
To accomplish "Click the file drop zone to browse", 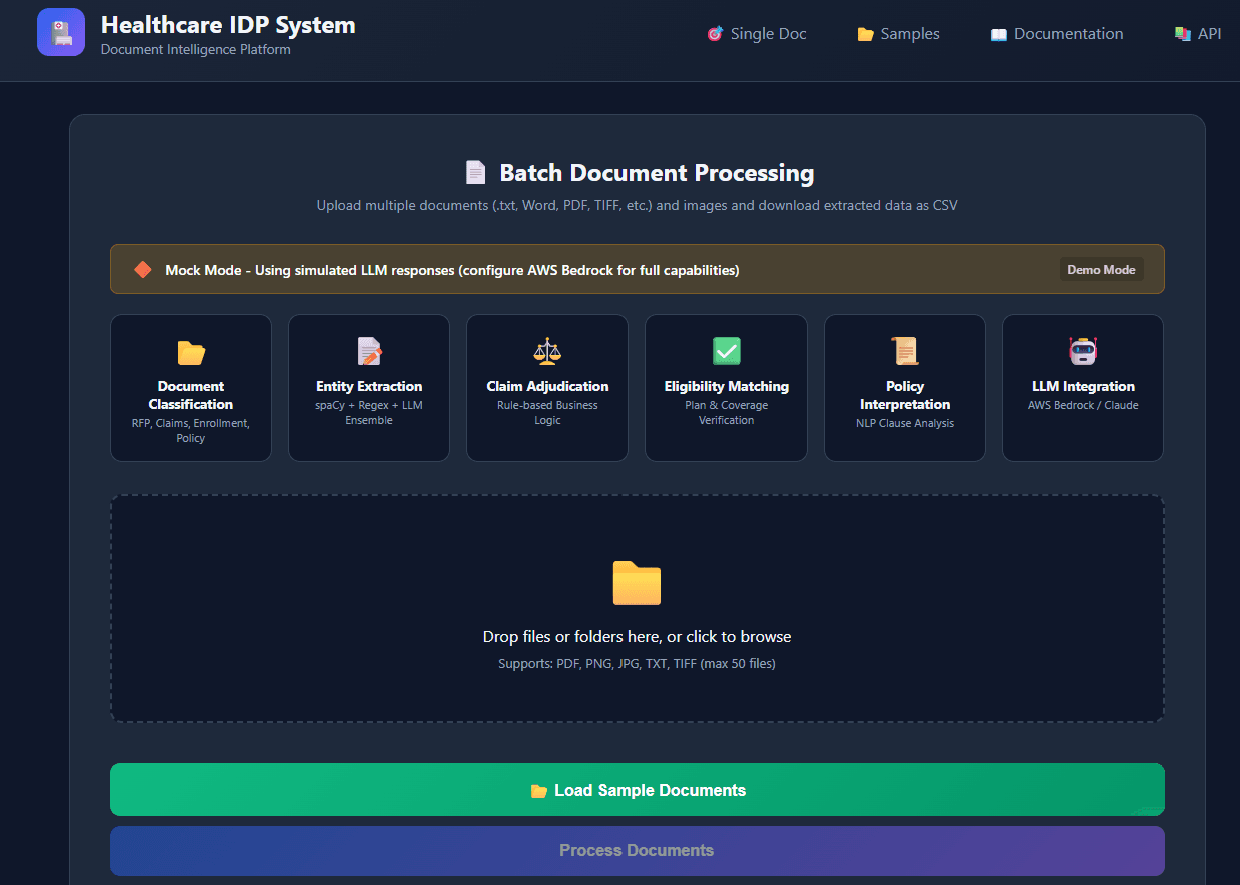I will (637, 608).
